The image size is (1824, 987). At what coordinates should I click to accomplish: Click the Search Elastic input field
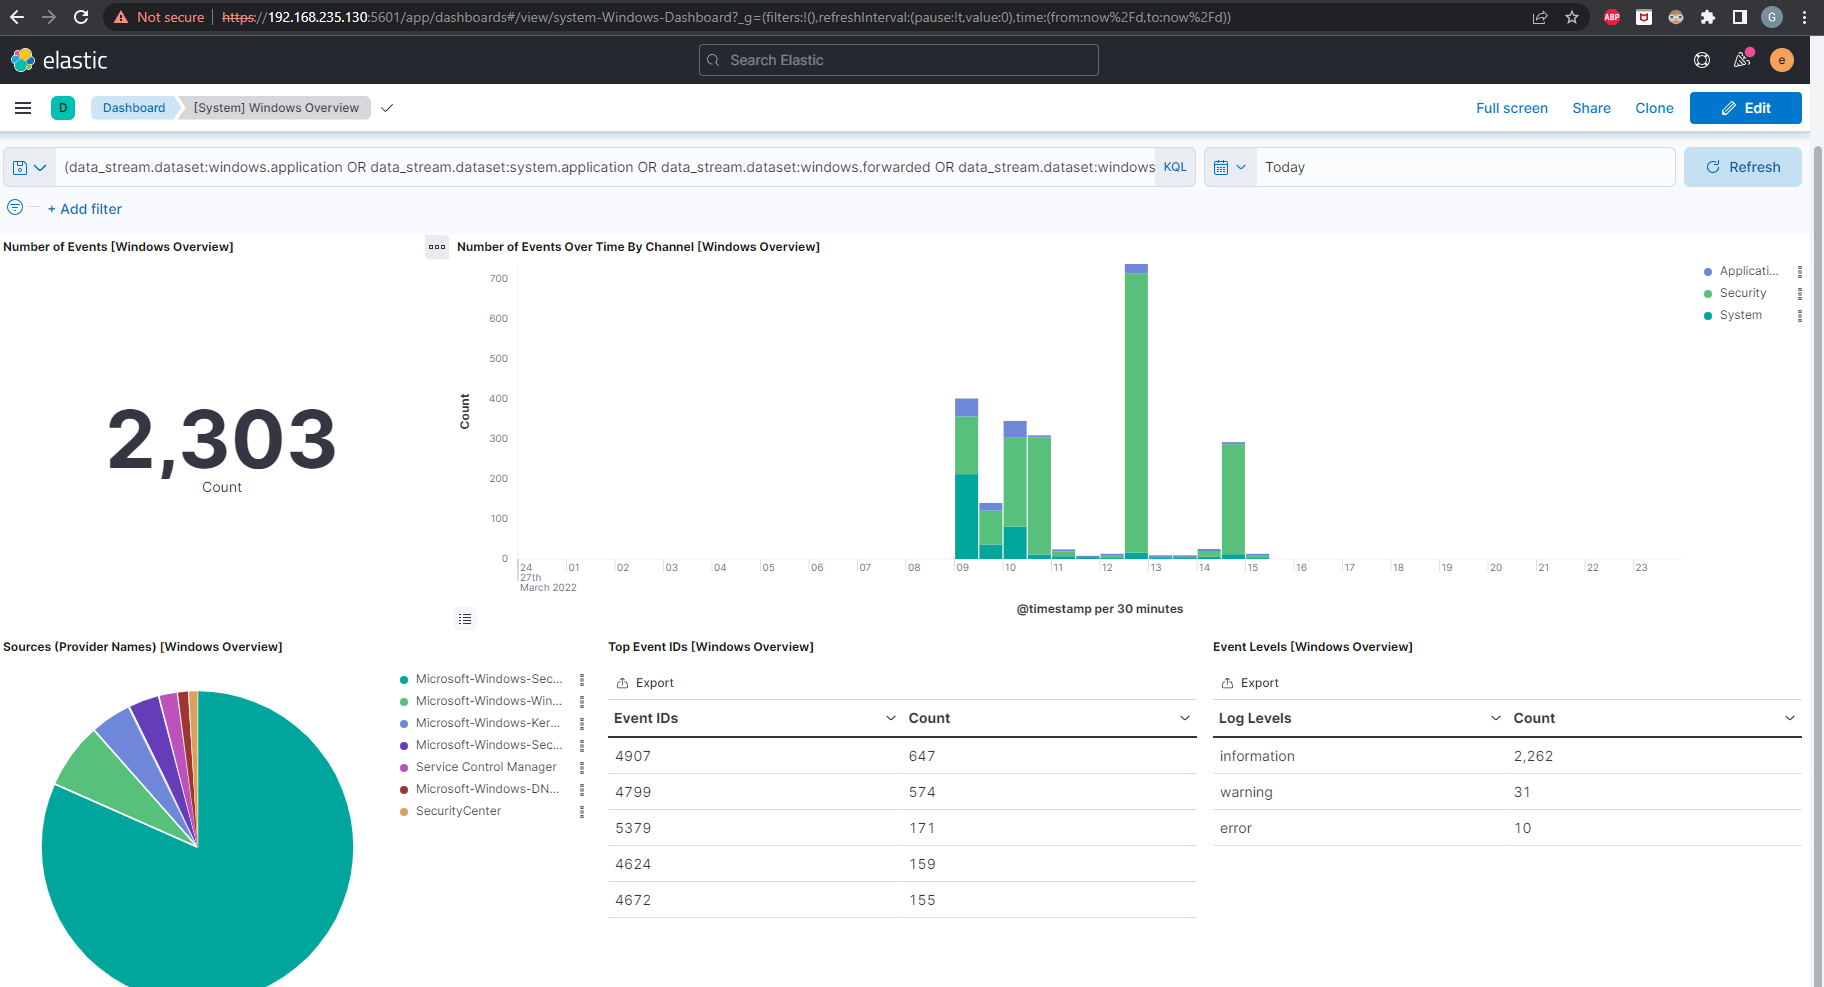tap(898, 60)
